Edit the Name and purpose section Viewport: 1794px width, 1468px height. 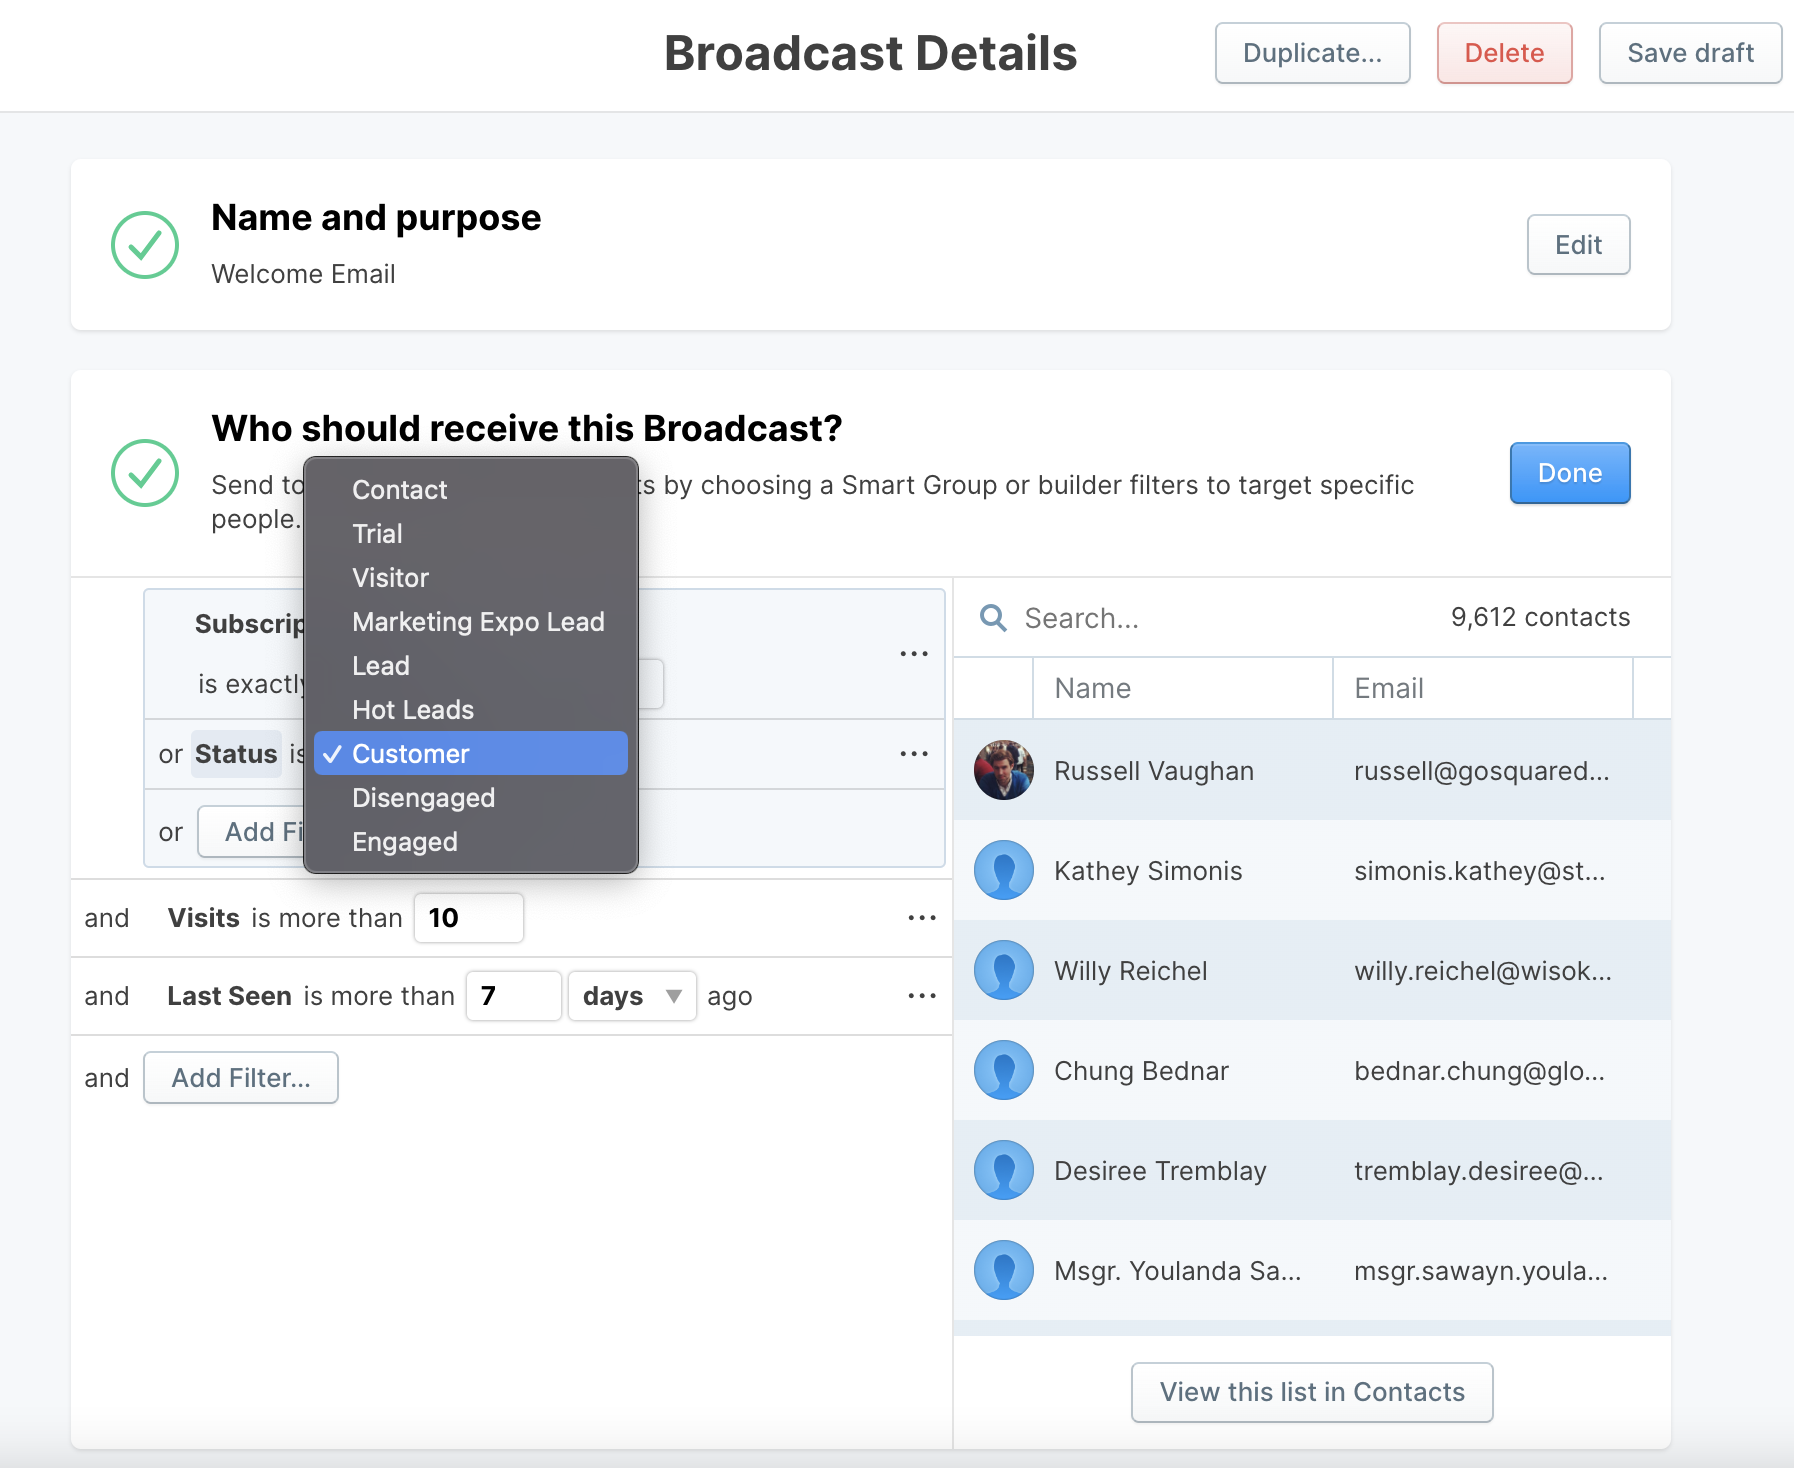pyautogui.click(x=1578, y=245)
